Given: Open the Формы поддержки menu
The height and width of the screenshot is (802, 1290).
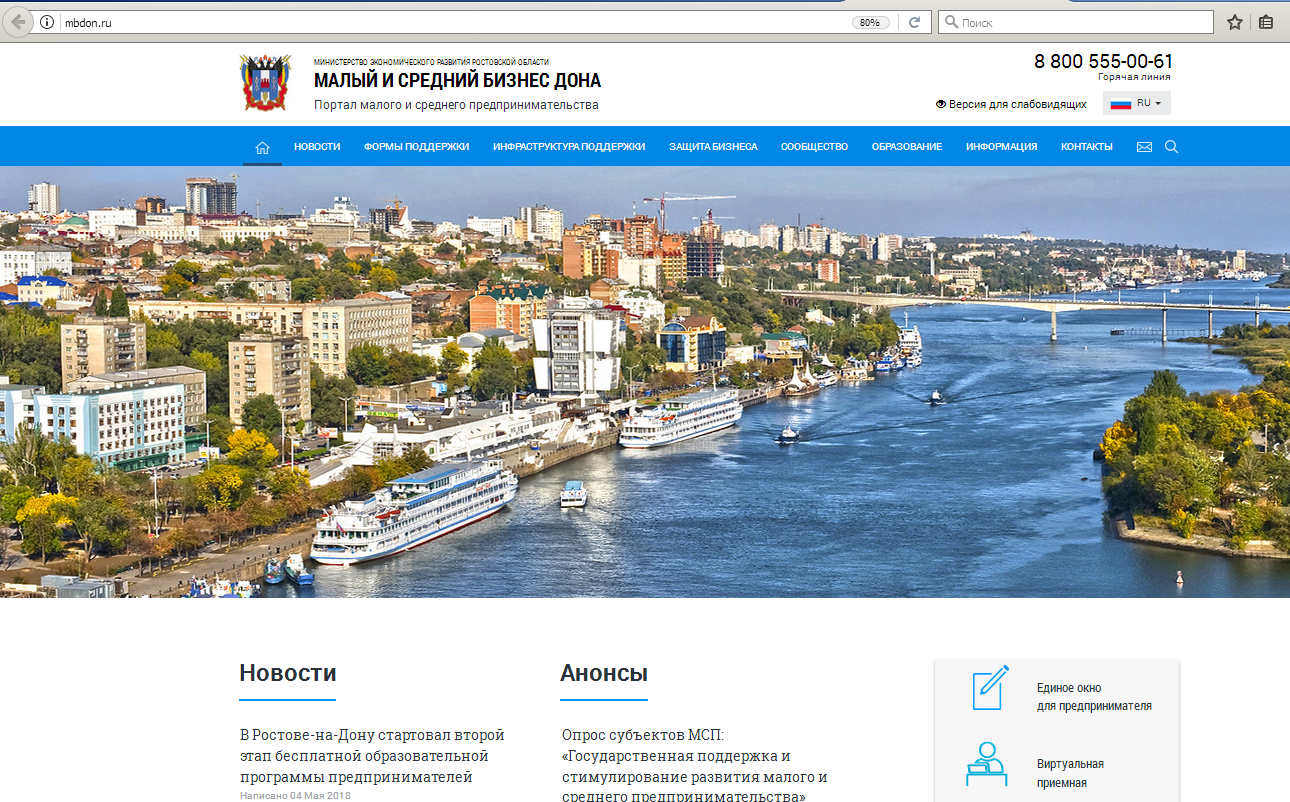Looking at the screenshot, I should coord(416,147).
